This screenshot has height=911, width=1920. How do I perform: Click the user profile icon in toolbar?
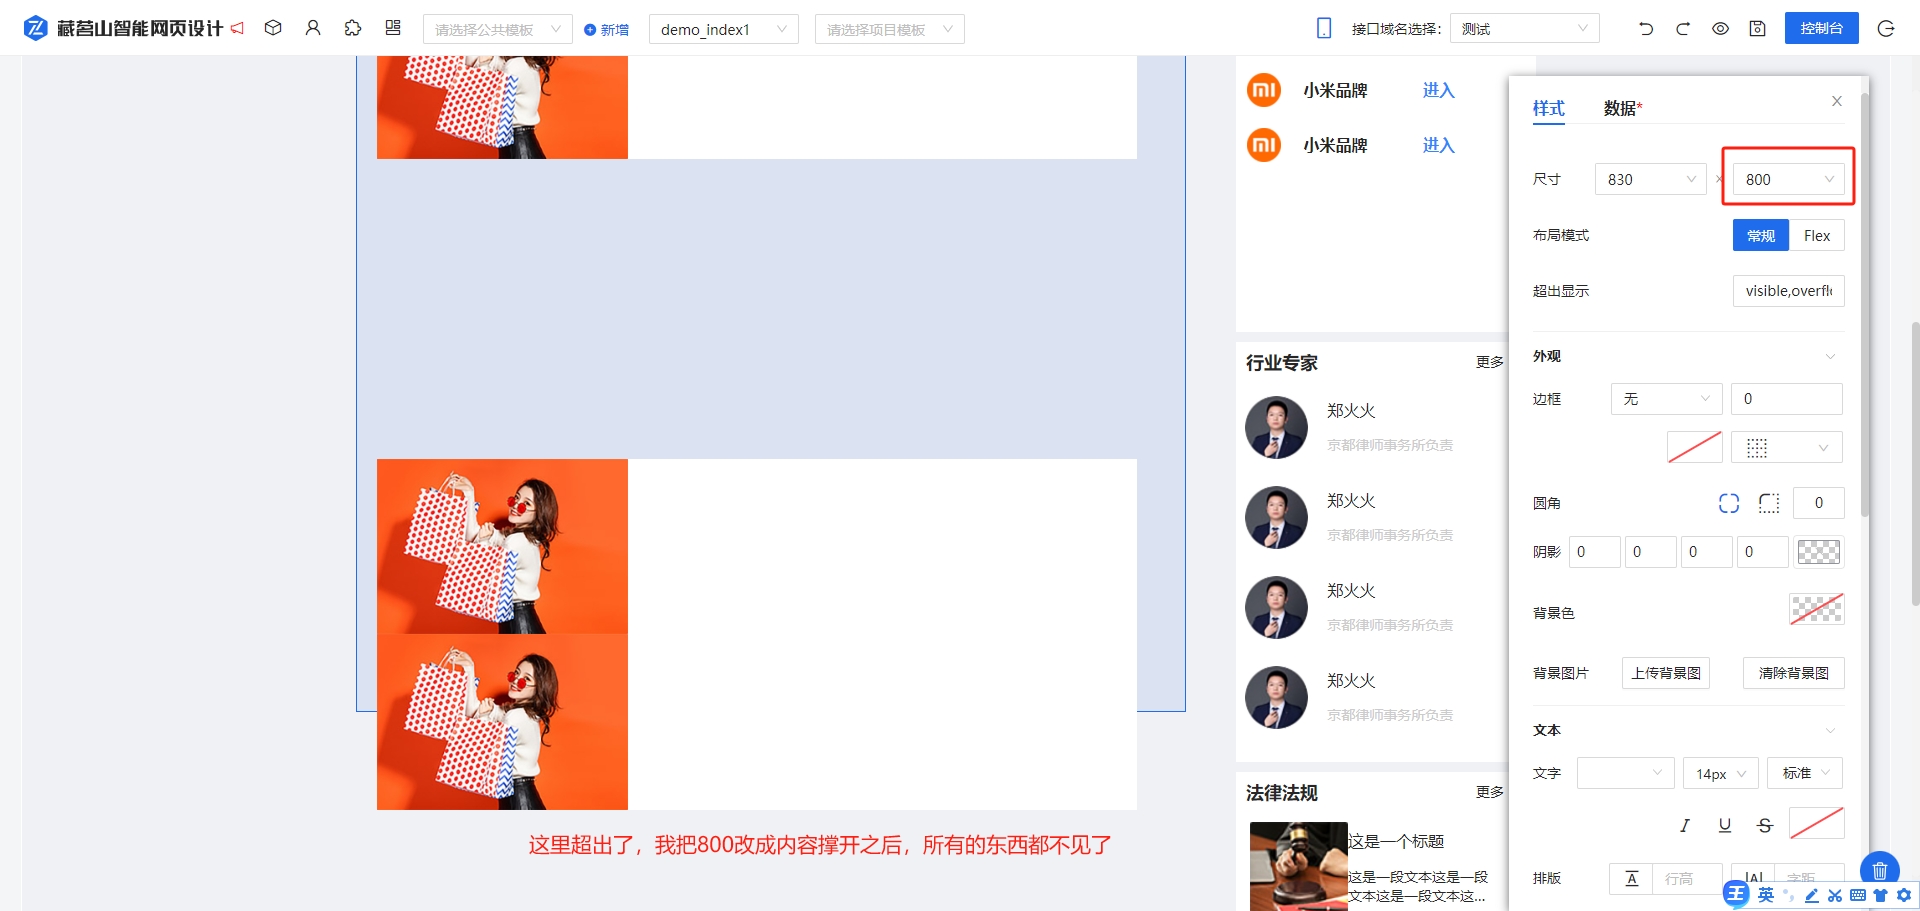click(x=313, y=28)
